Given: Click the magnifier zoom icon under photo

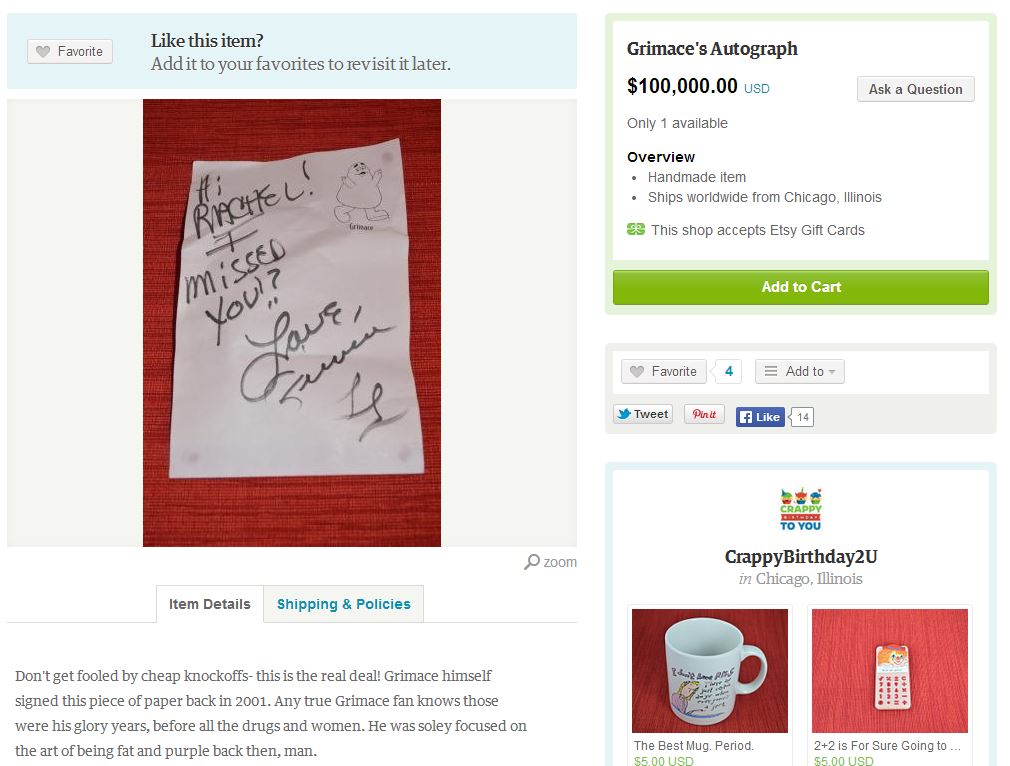Looking at the screenshot, I should tap(532, 562).
